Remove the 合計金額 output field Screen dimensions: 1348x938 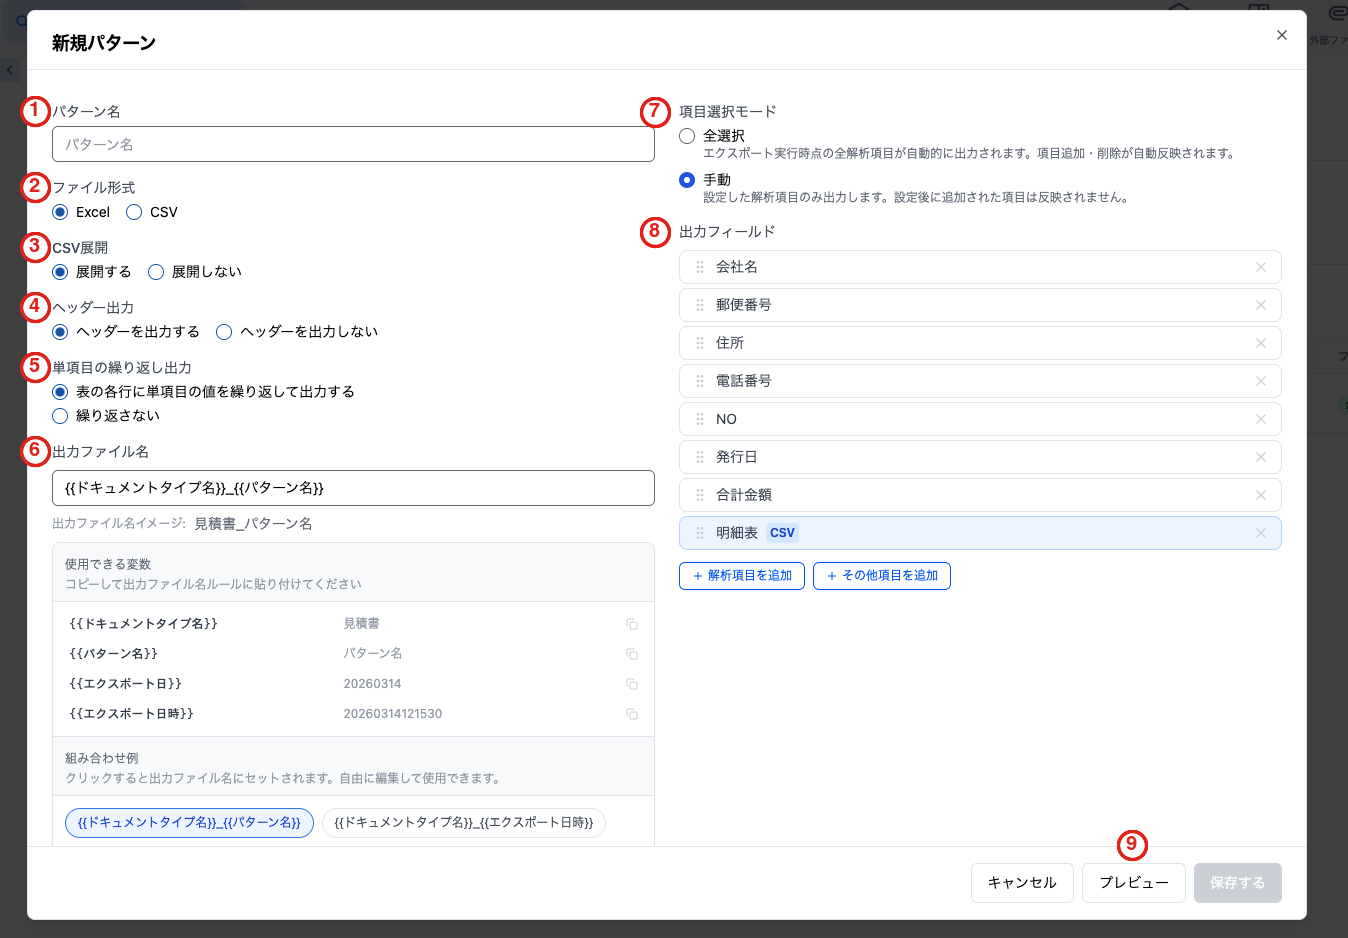coord(1261,495)
